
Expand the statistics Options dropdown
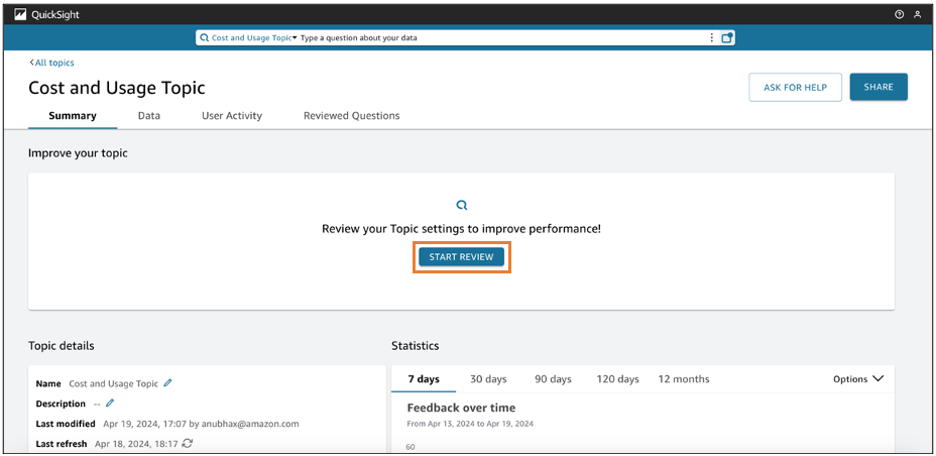click(858, 379)
